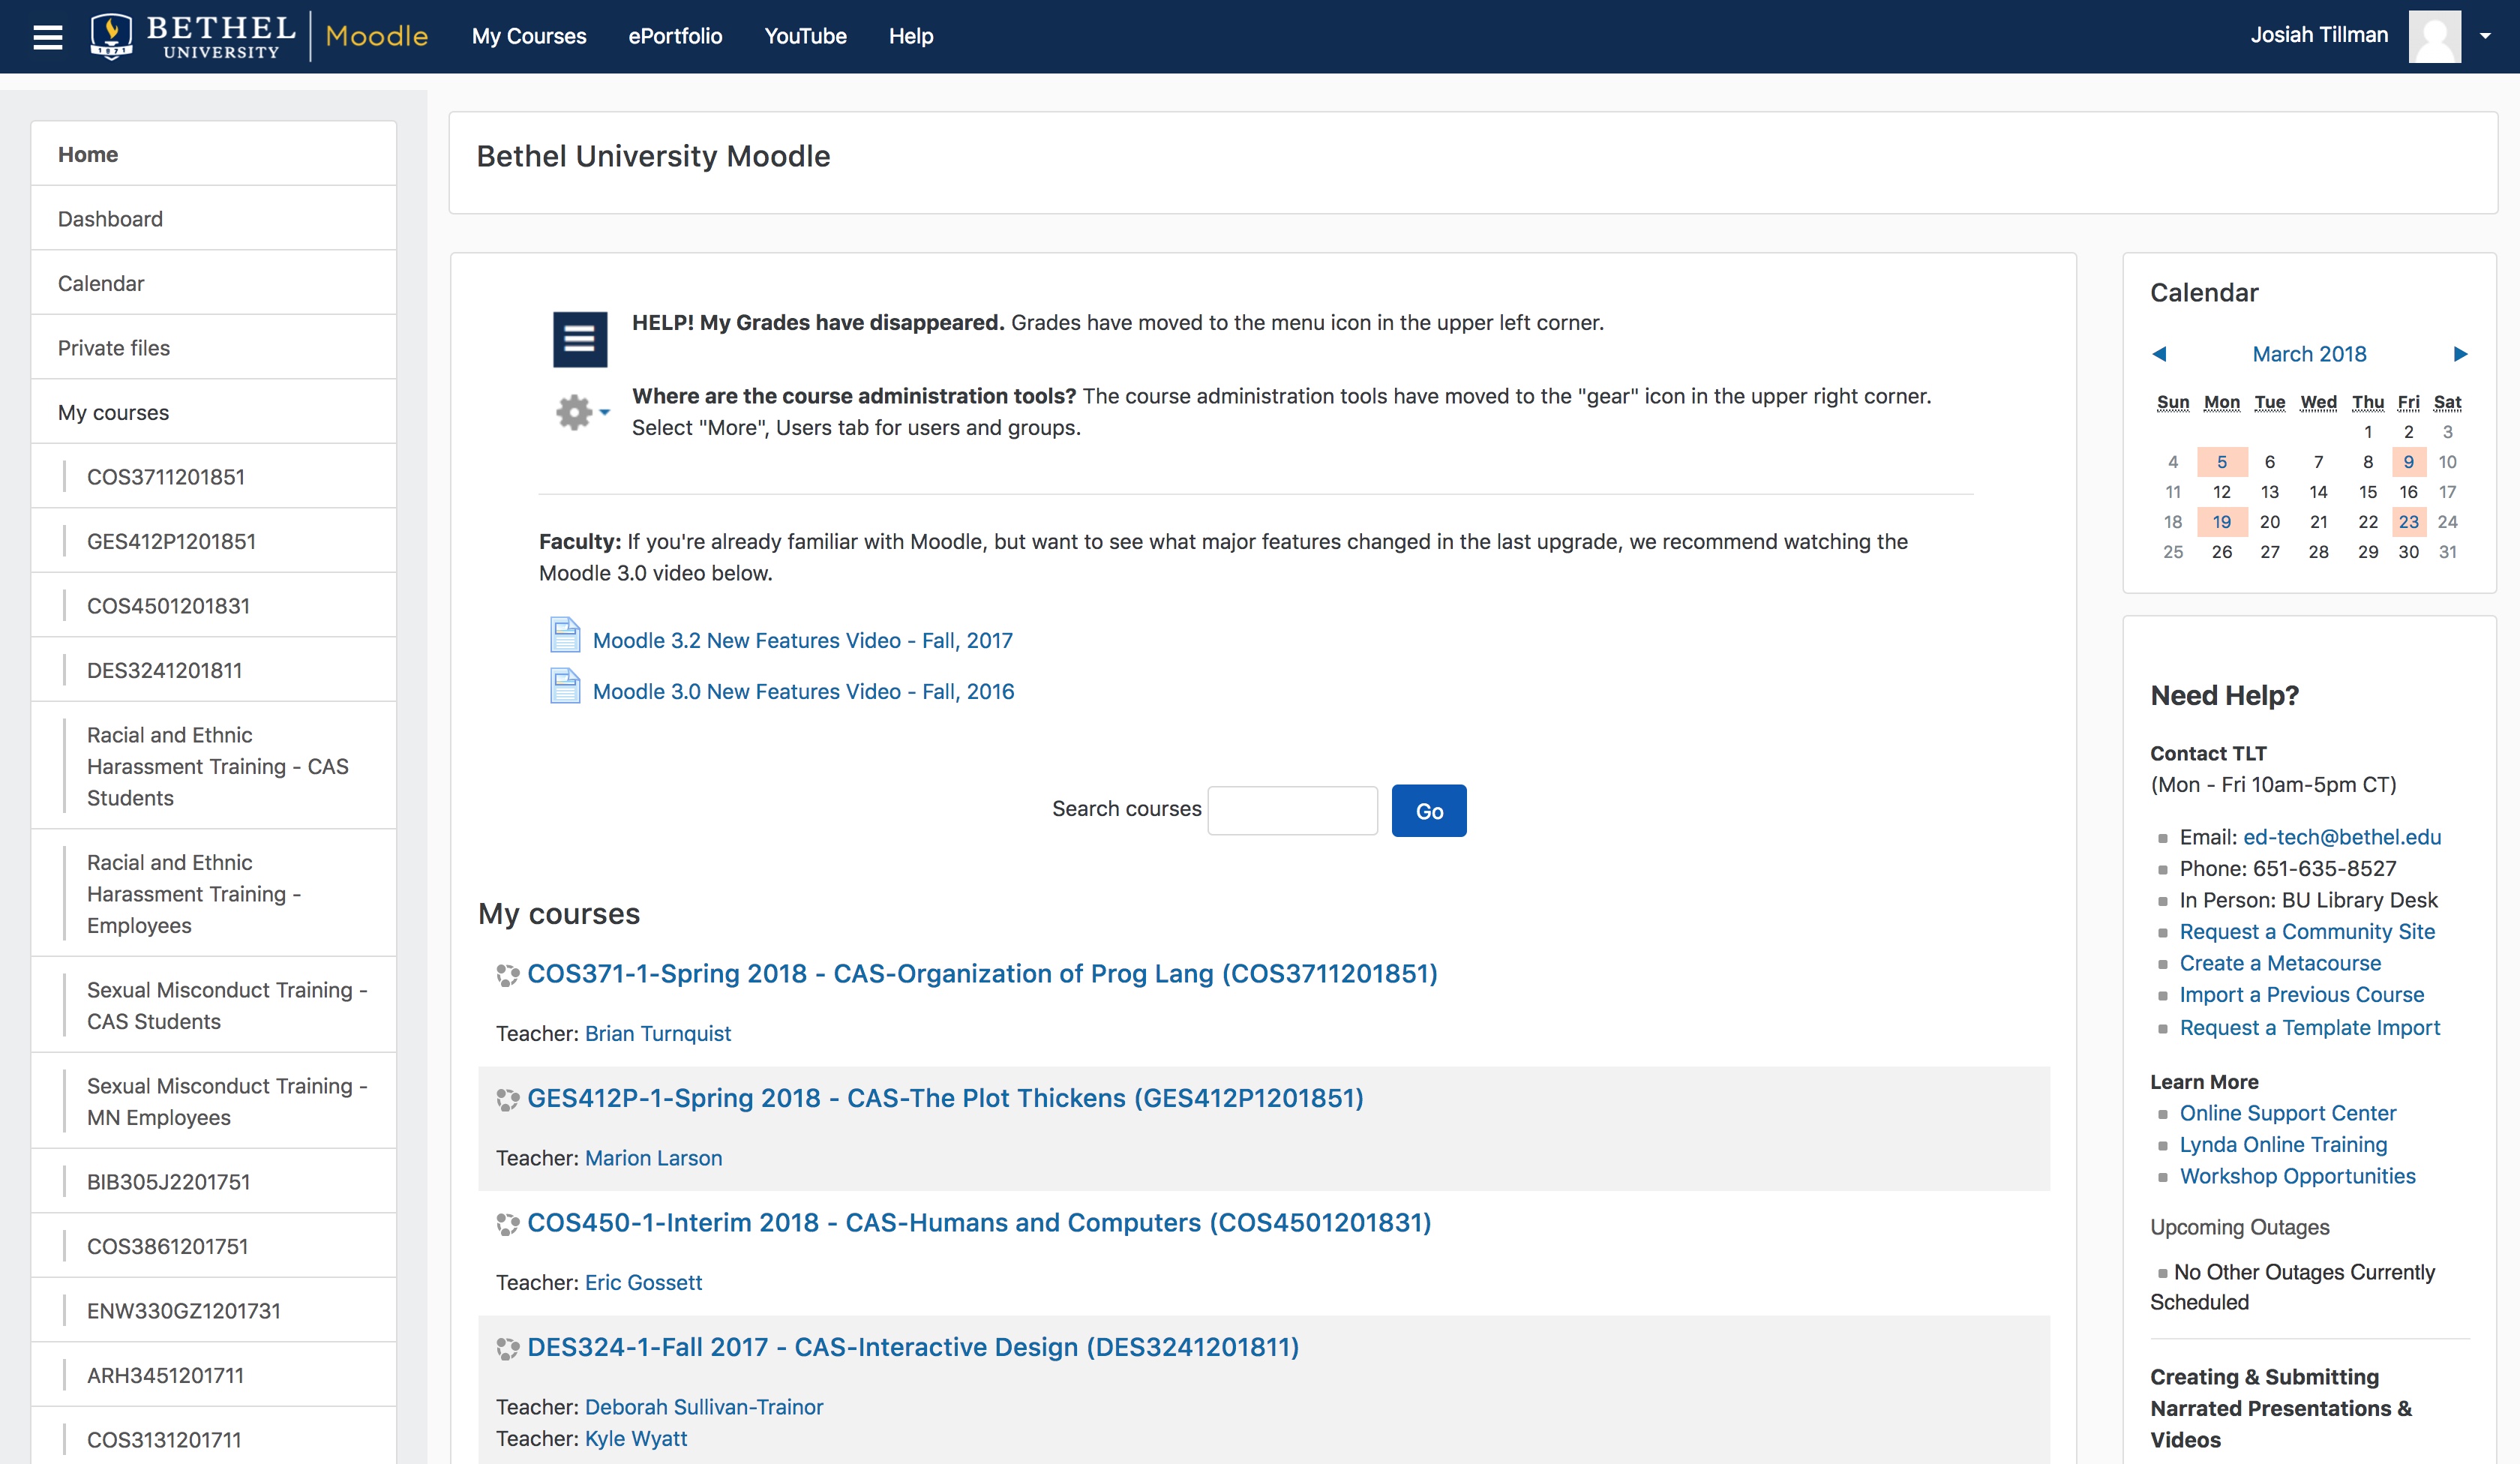2520x1464 pixels.
Task: Click the GES412P course icon
Action: (x=507, y=1100)
